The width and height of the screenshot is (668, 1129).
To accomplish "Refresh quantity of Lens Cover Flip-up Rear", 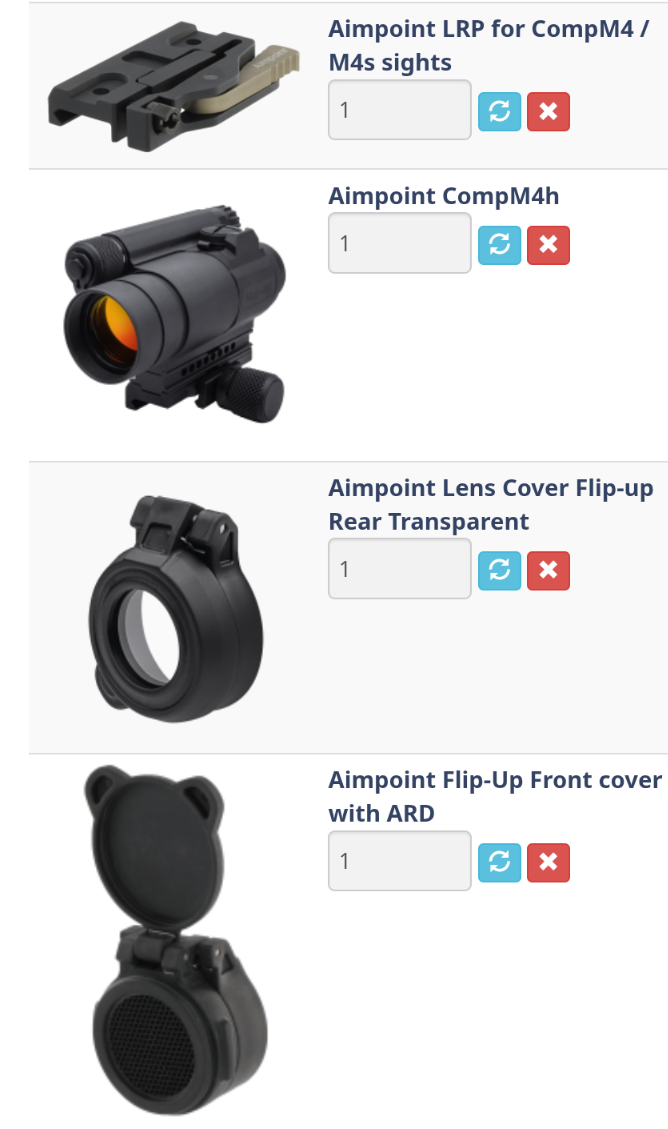I will coord(499,570).
